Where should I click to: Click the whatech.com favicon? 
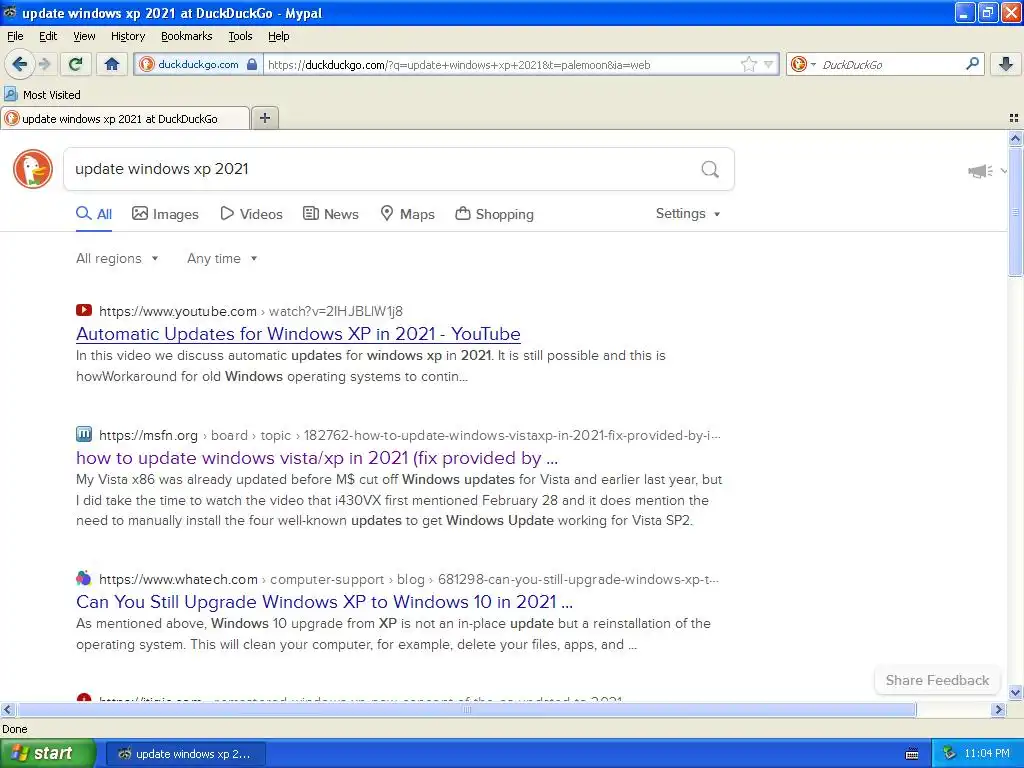[84, 578]
